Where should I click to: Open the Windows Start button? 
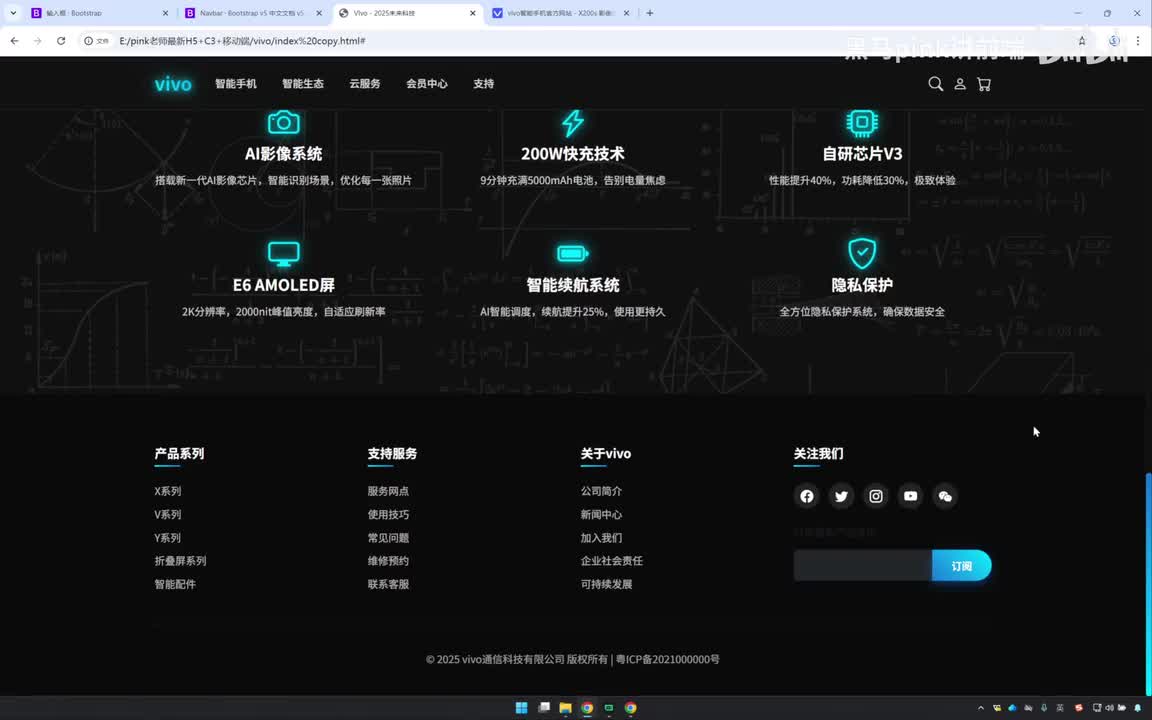point(522,708)
